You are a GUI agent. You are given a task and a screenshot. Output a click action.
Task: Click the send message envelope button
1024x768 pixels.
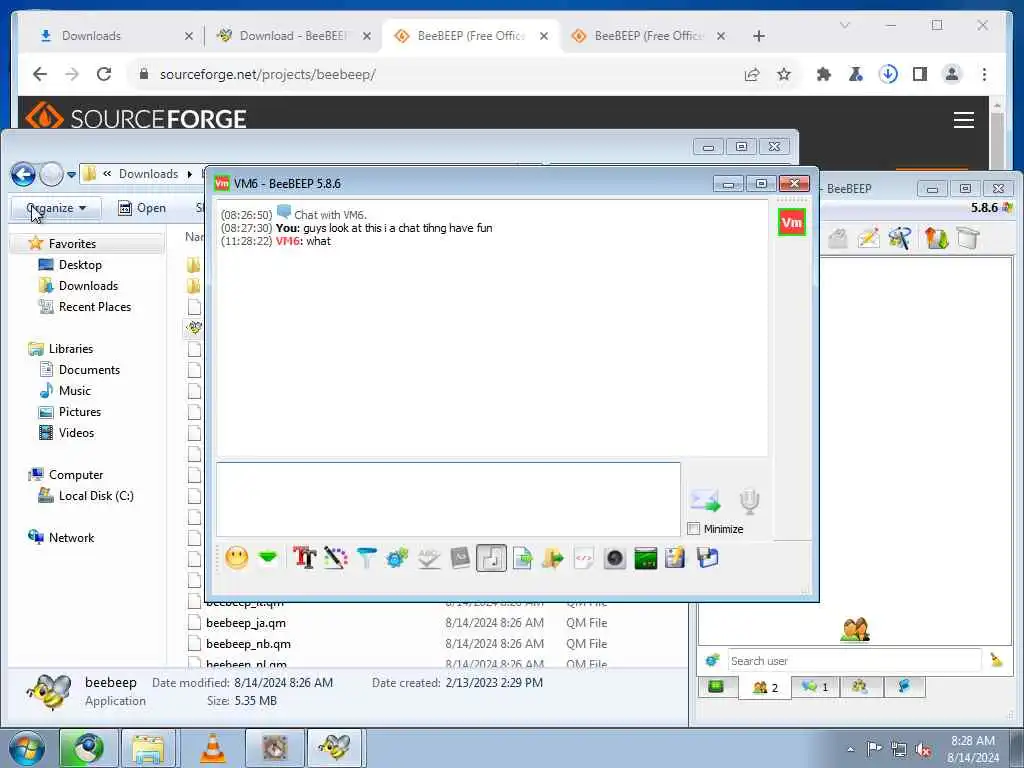(705, 501)
